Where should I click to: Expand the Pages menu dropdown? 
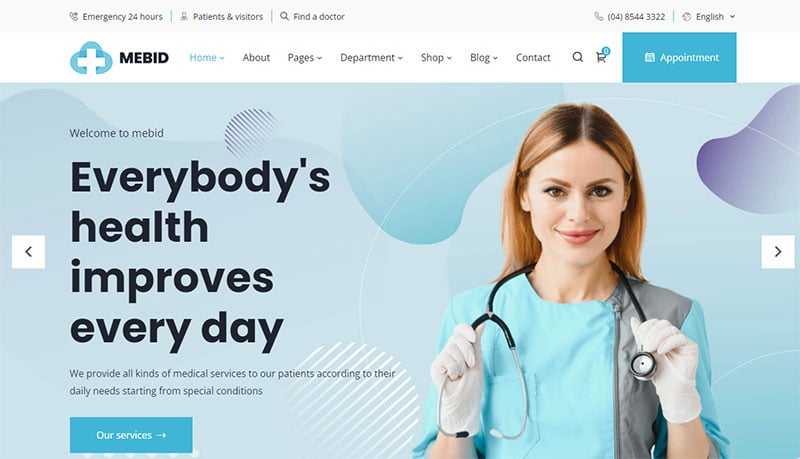coord(305,58)
